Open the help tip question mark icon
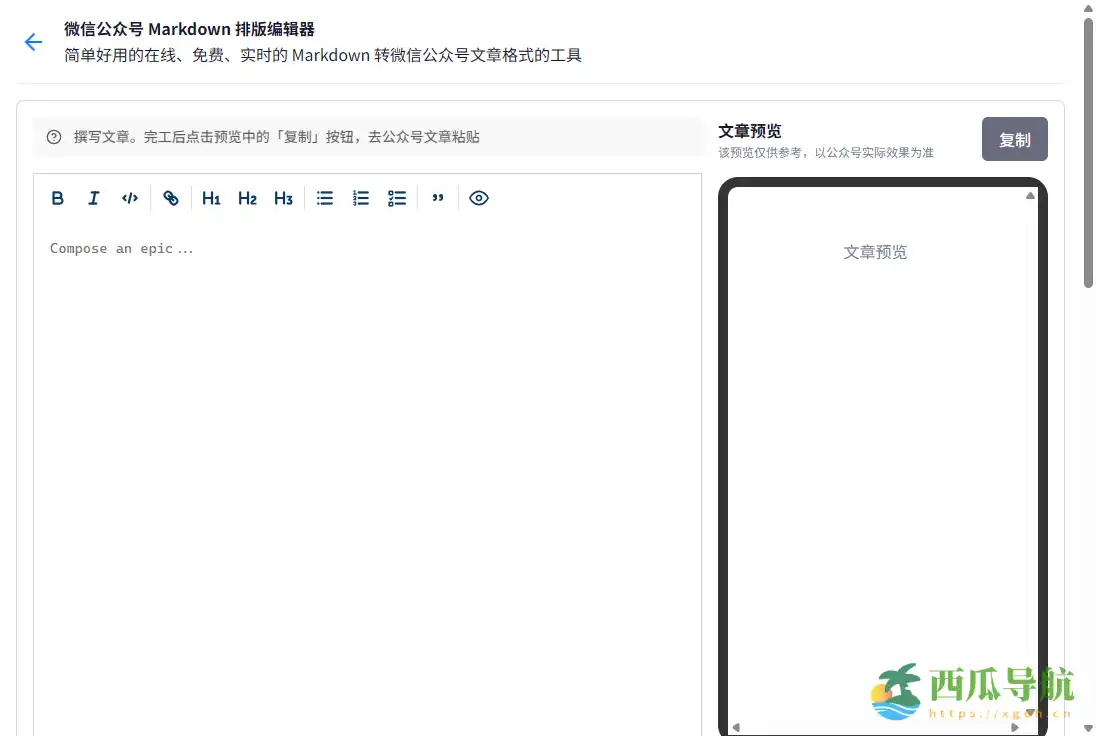Viewport: 1096px width, 736px height. click(x=53, y=136)
